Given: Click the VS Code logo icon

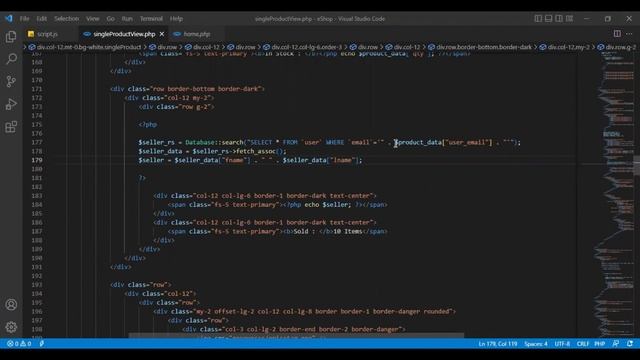Looking at the screenshot, I should coord(9,19).
